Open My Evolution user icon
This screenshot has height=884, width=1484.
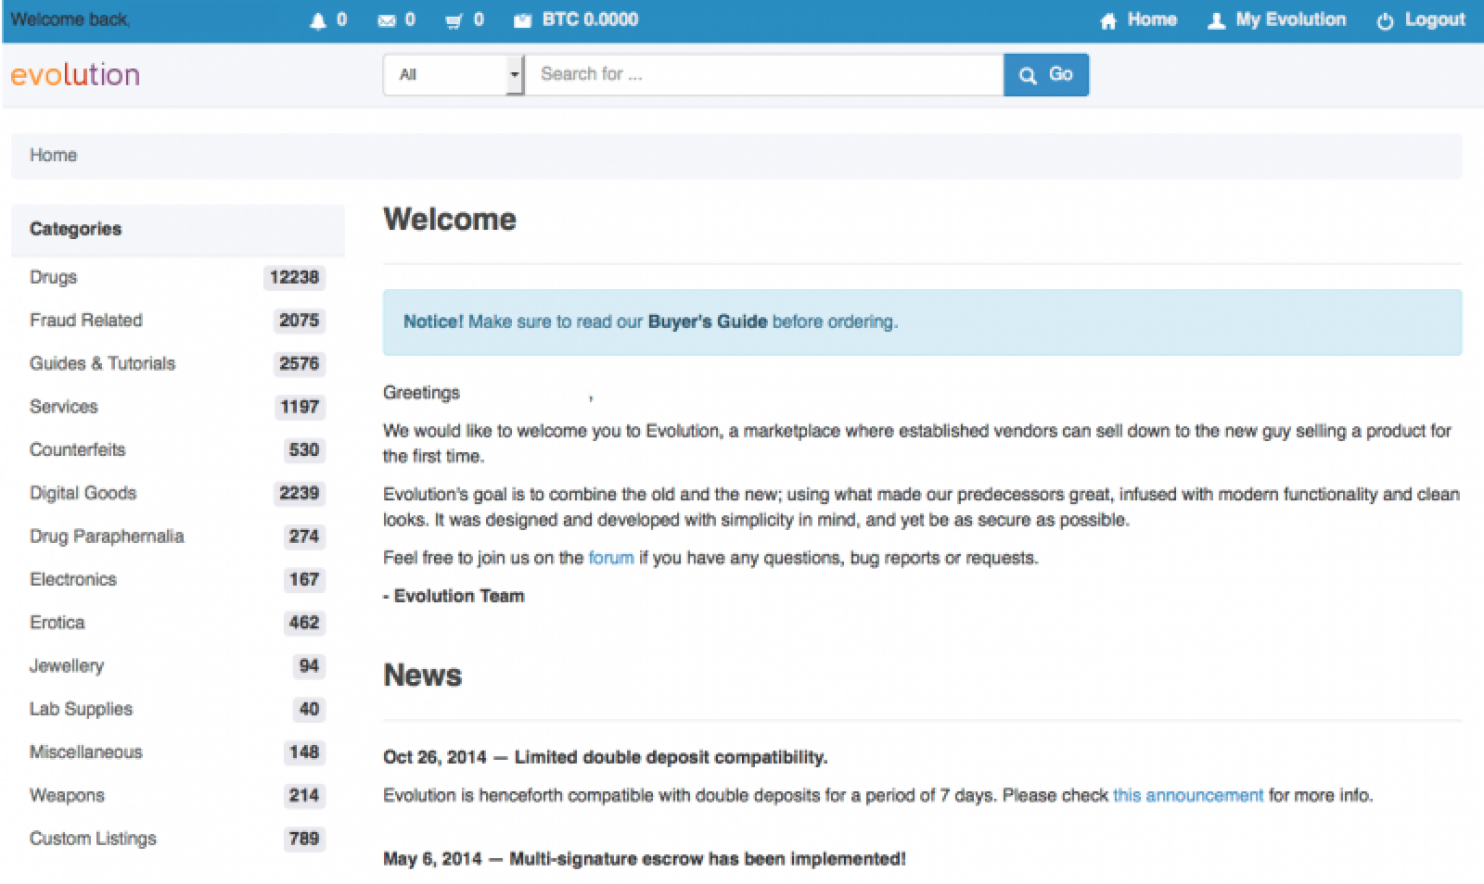pos(1216,21)
